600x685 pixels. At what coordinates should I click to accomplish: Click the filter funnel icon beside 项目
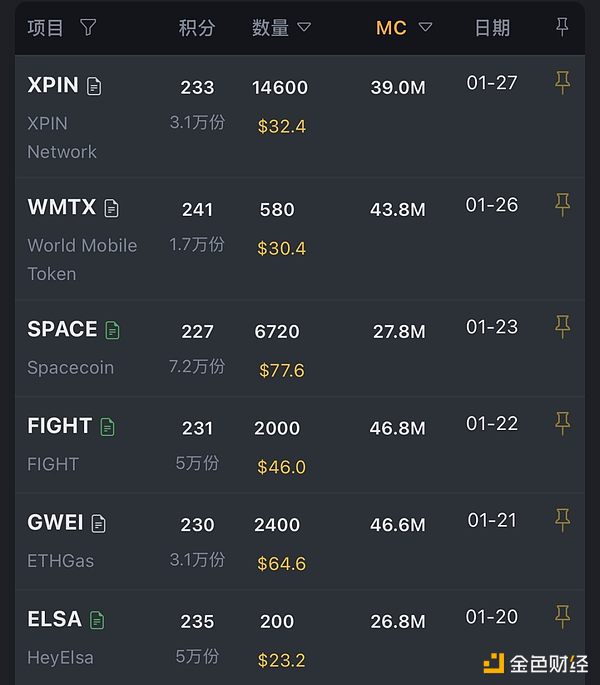coord(88,28)
